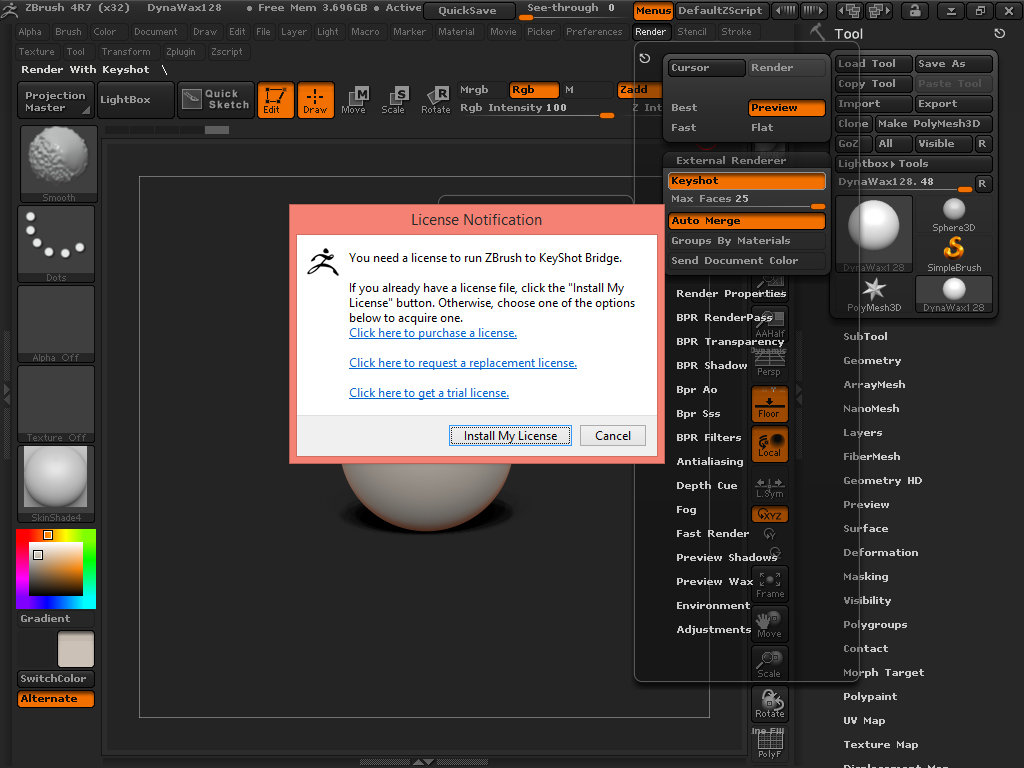Image resolution: width=1024 pixels, height=768 pixels.
Task: Adjust the Rgb Intensity slider
Action: [x=536, y=109]
